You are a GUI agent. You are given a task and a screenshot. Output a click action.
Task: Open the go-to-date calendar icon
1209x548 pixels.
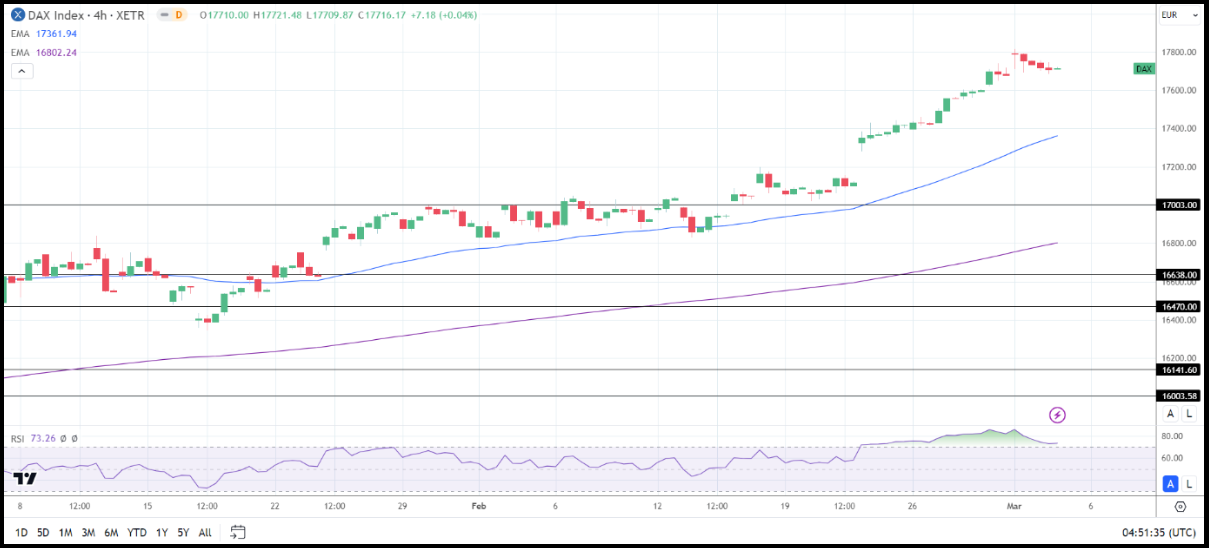238,532
